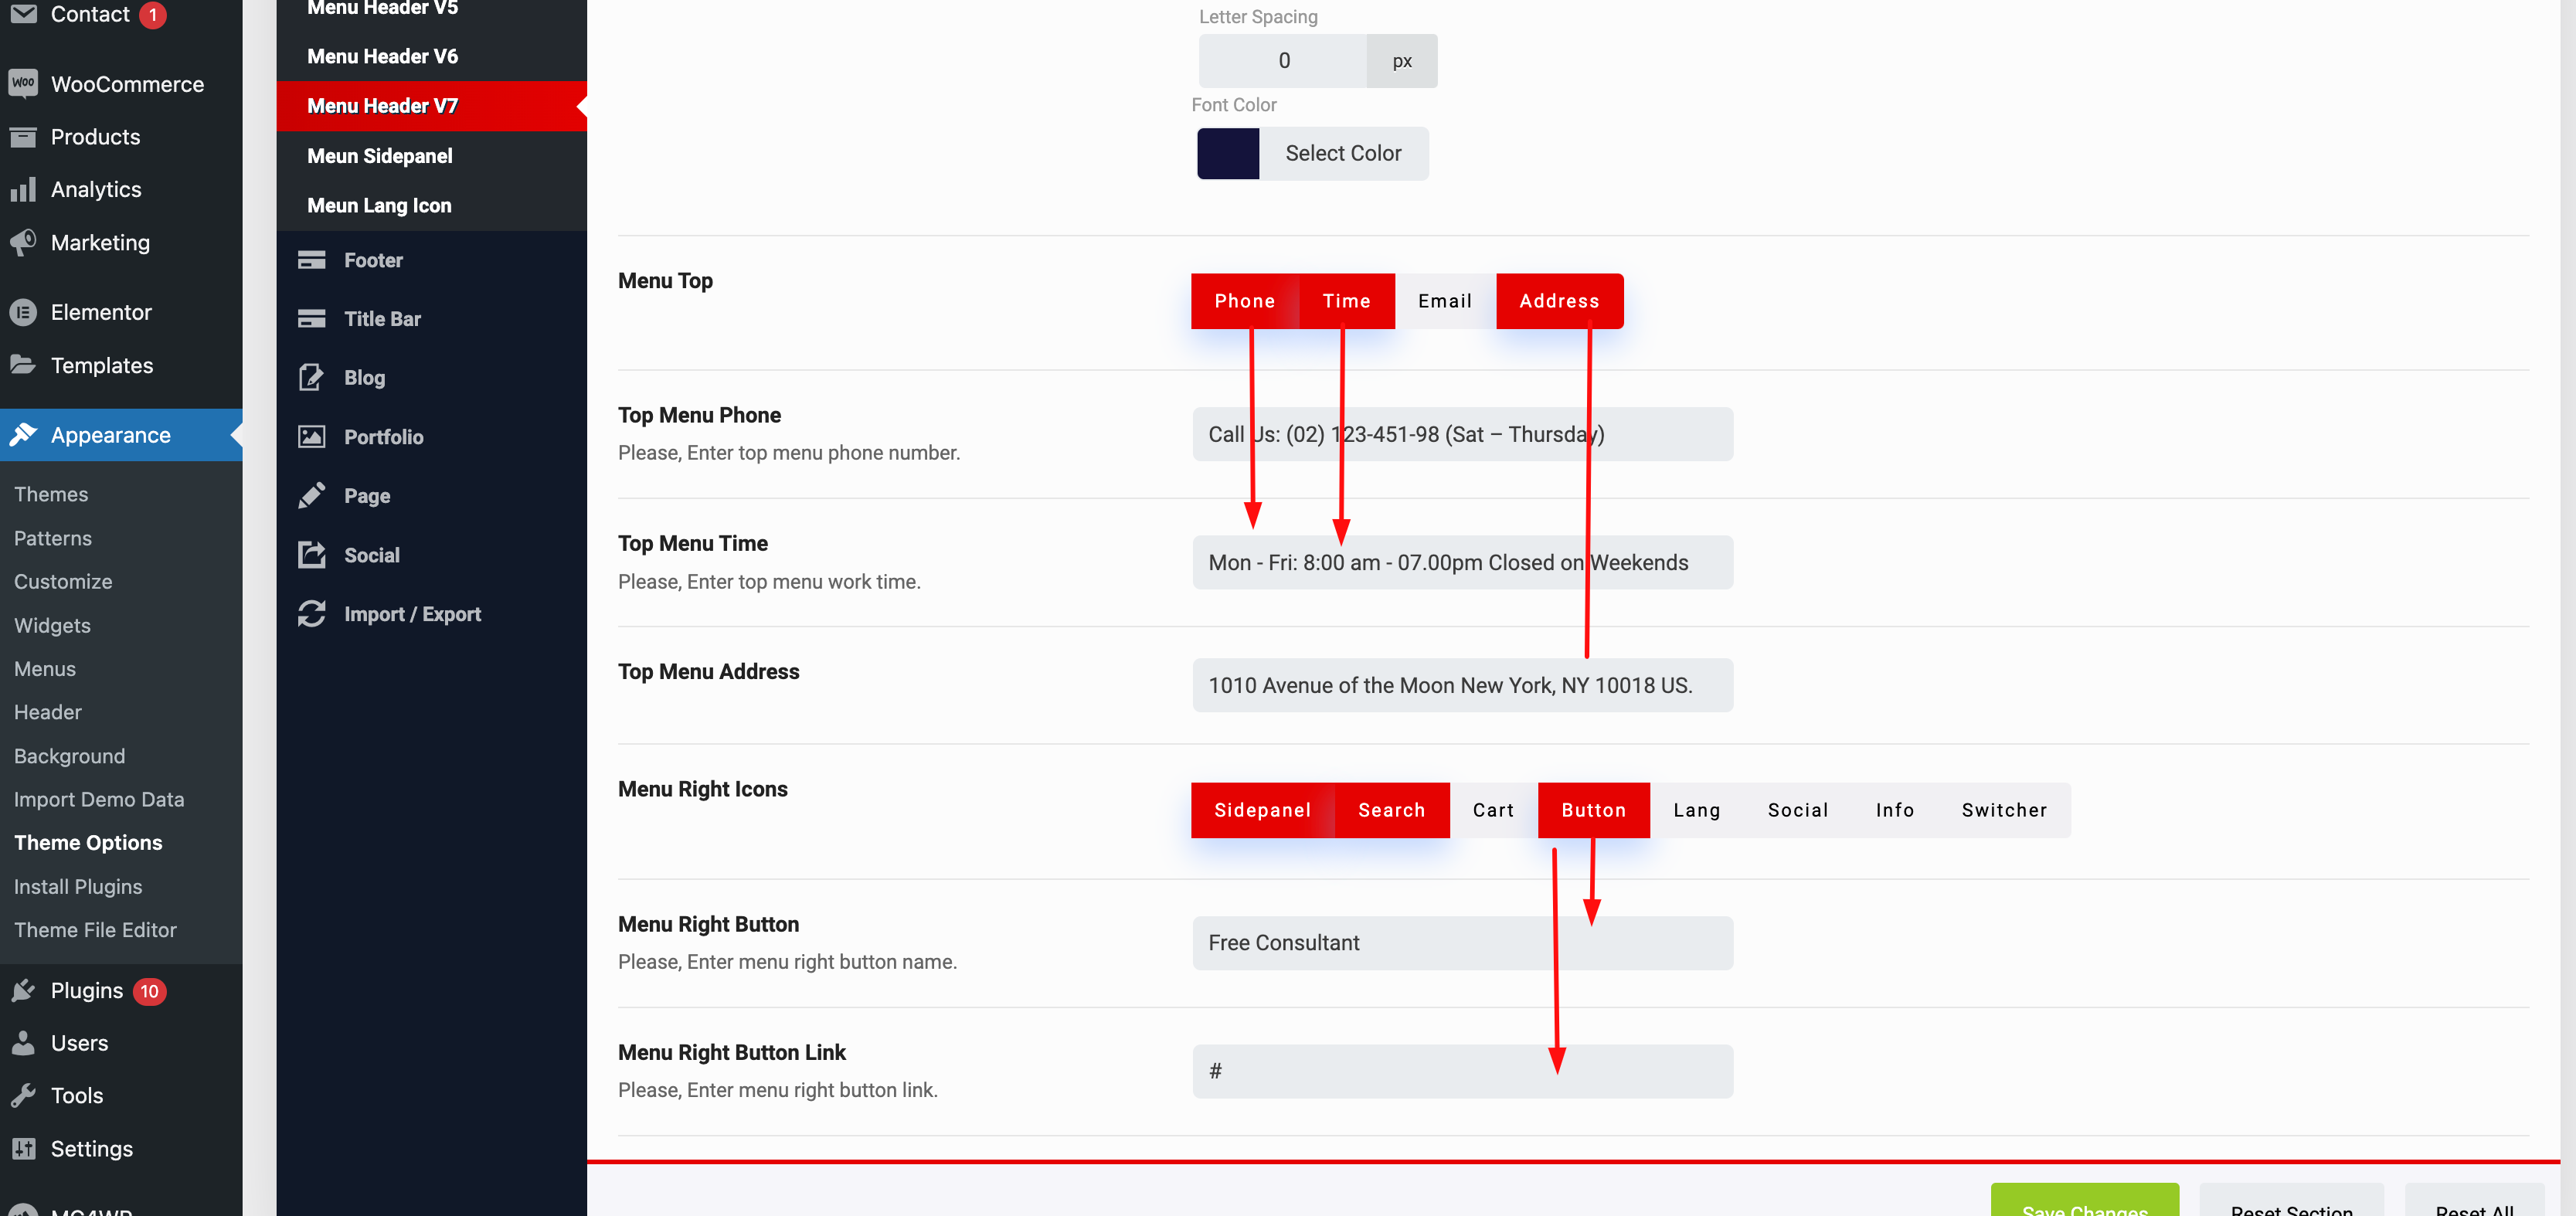The image size is (2576, 1216).
Task: Click the px unit of Letter Spacing
Action: [1402, 61]
